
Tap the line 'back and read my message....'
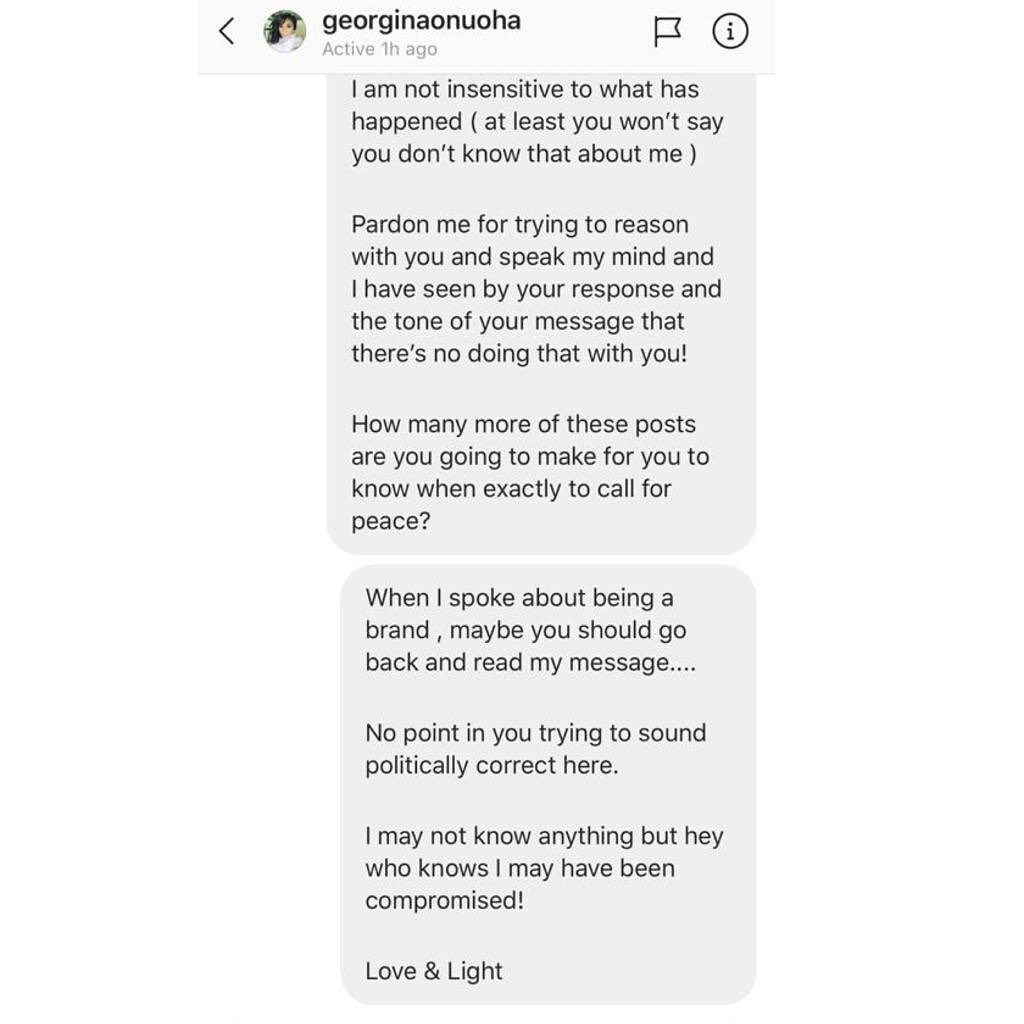530,662
